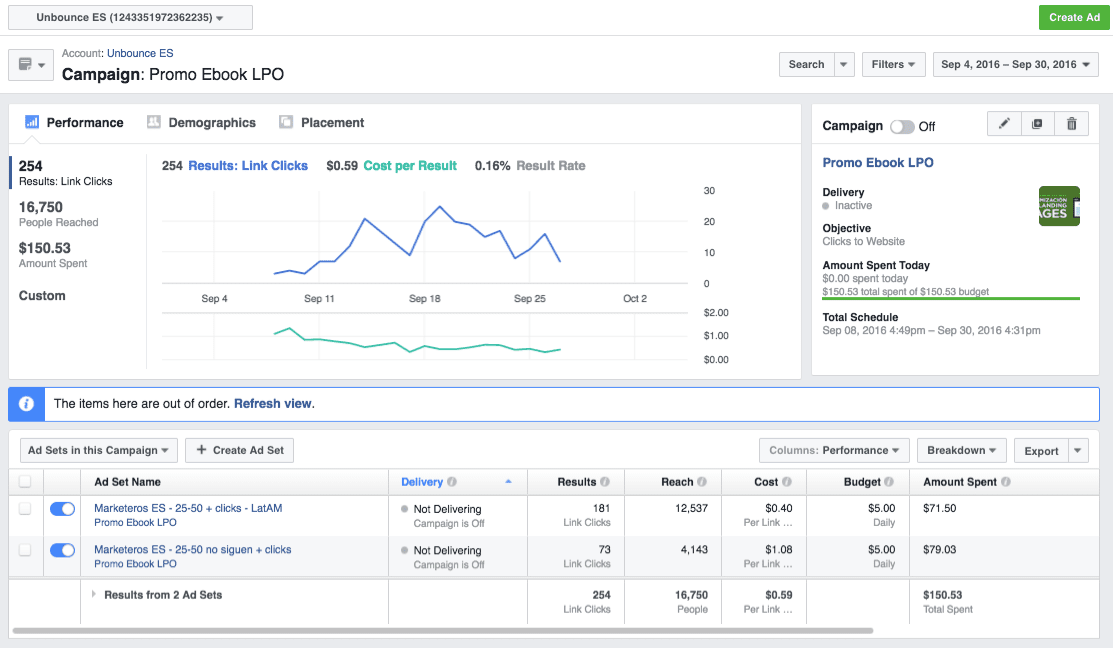Click the $71.50 amount spent cell
The height and width of the screenshot is (648, 1113).
coord(940,508)
